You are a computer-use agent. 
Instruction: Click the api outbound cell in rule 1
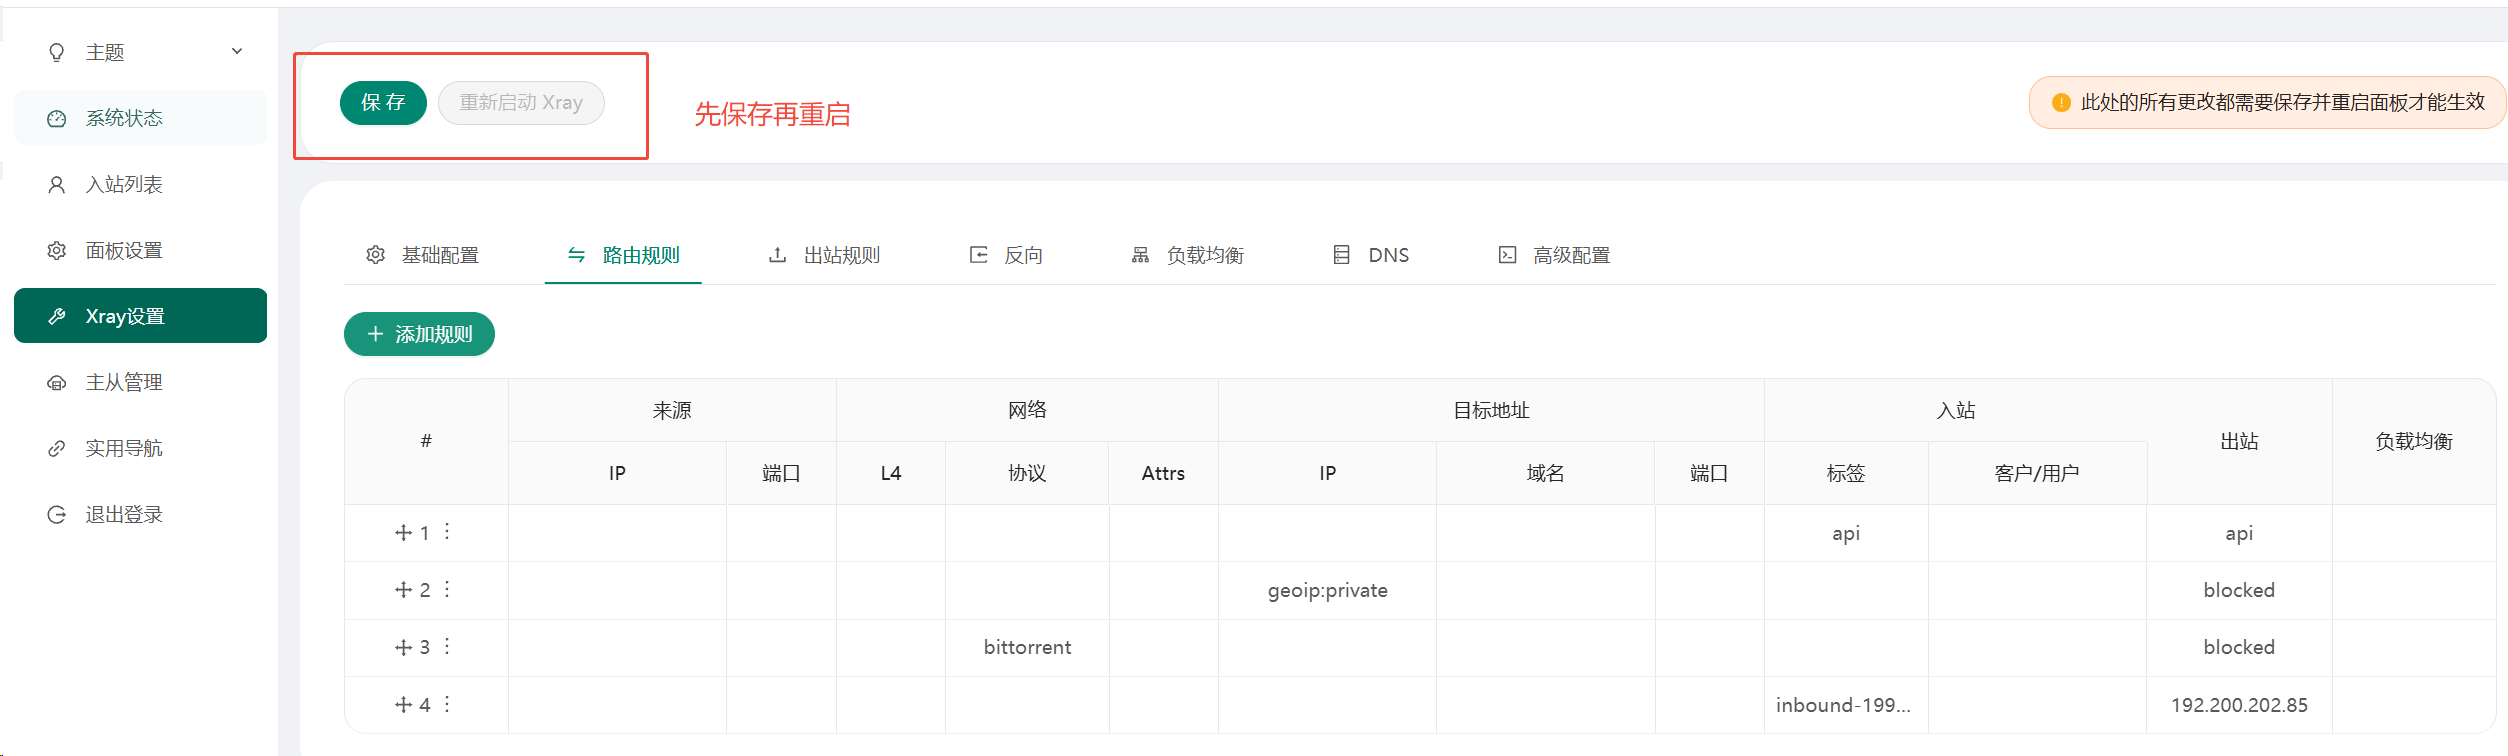tap(2239, 533)
